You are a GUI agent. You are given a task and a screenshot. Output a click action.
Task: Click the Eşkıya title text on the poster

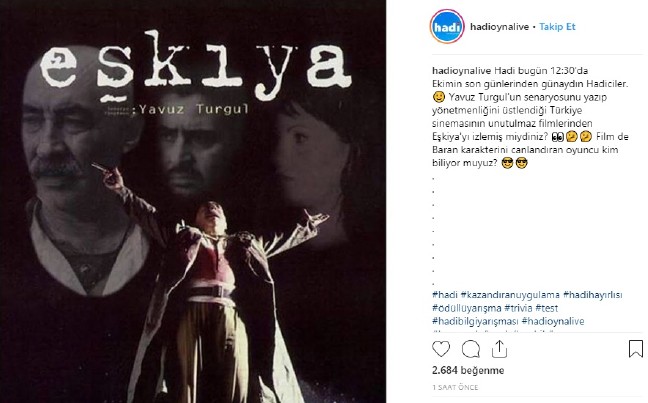pyautogui.click(x=196, y=65)
